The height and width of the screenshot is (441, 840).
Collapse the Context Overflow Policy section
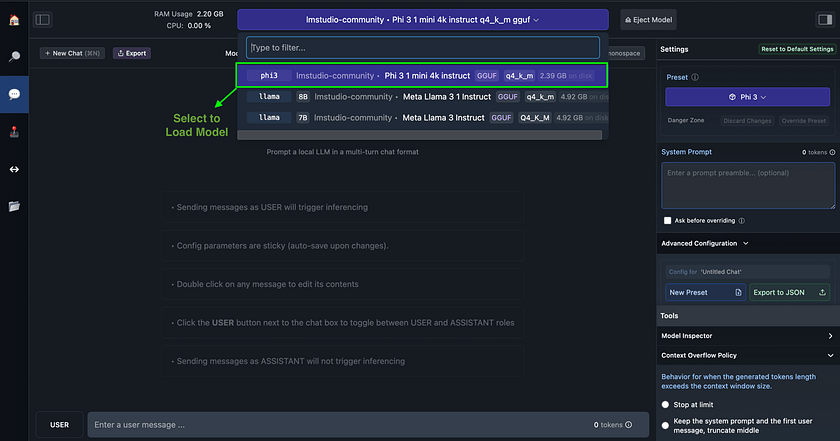coord(747,355)
